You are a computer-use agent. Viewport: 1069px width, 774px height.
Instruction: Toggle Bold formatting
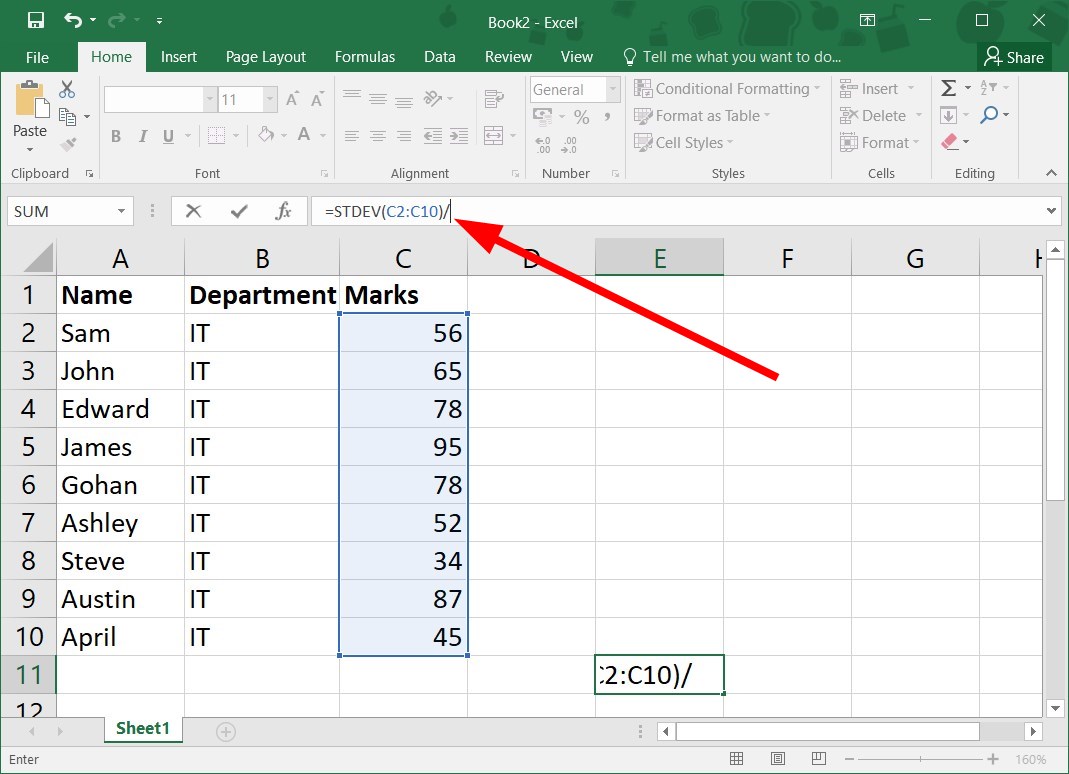(116, 136)
